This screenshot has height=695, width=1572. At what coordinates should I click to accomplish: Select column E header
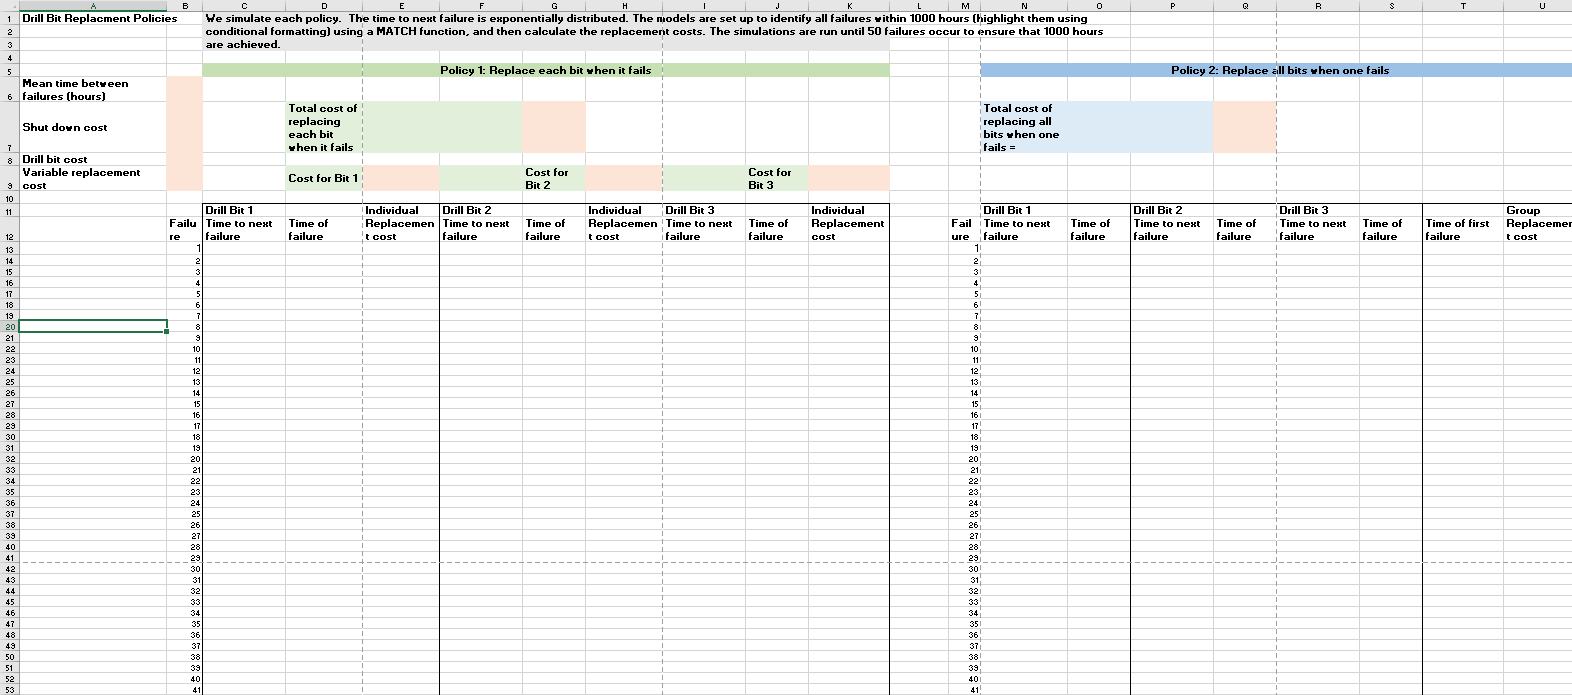click(401, 6)
